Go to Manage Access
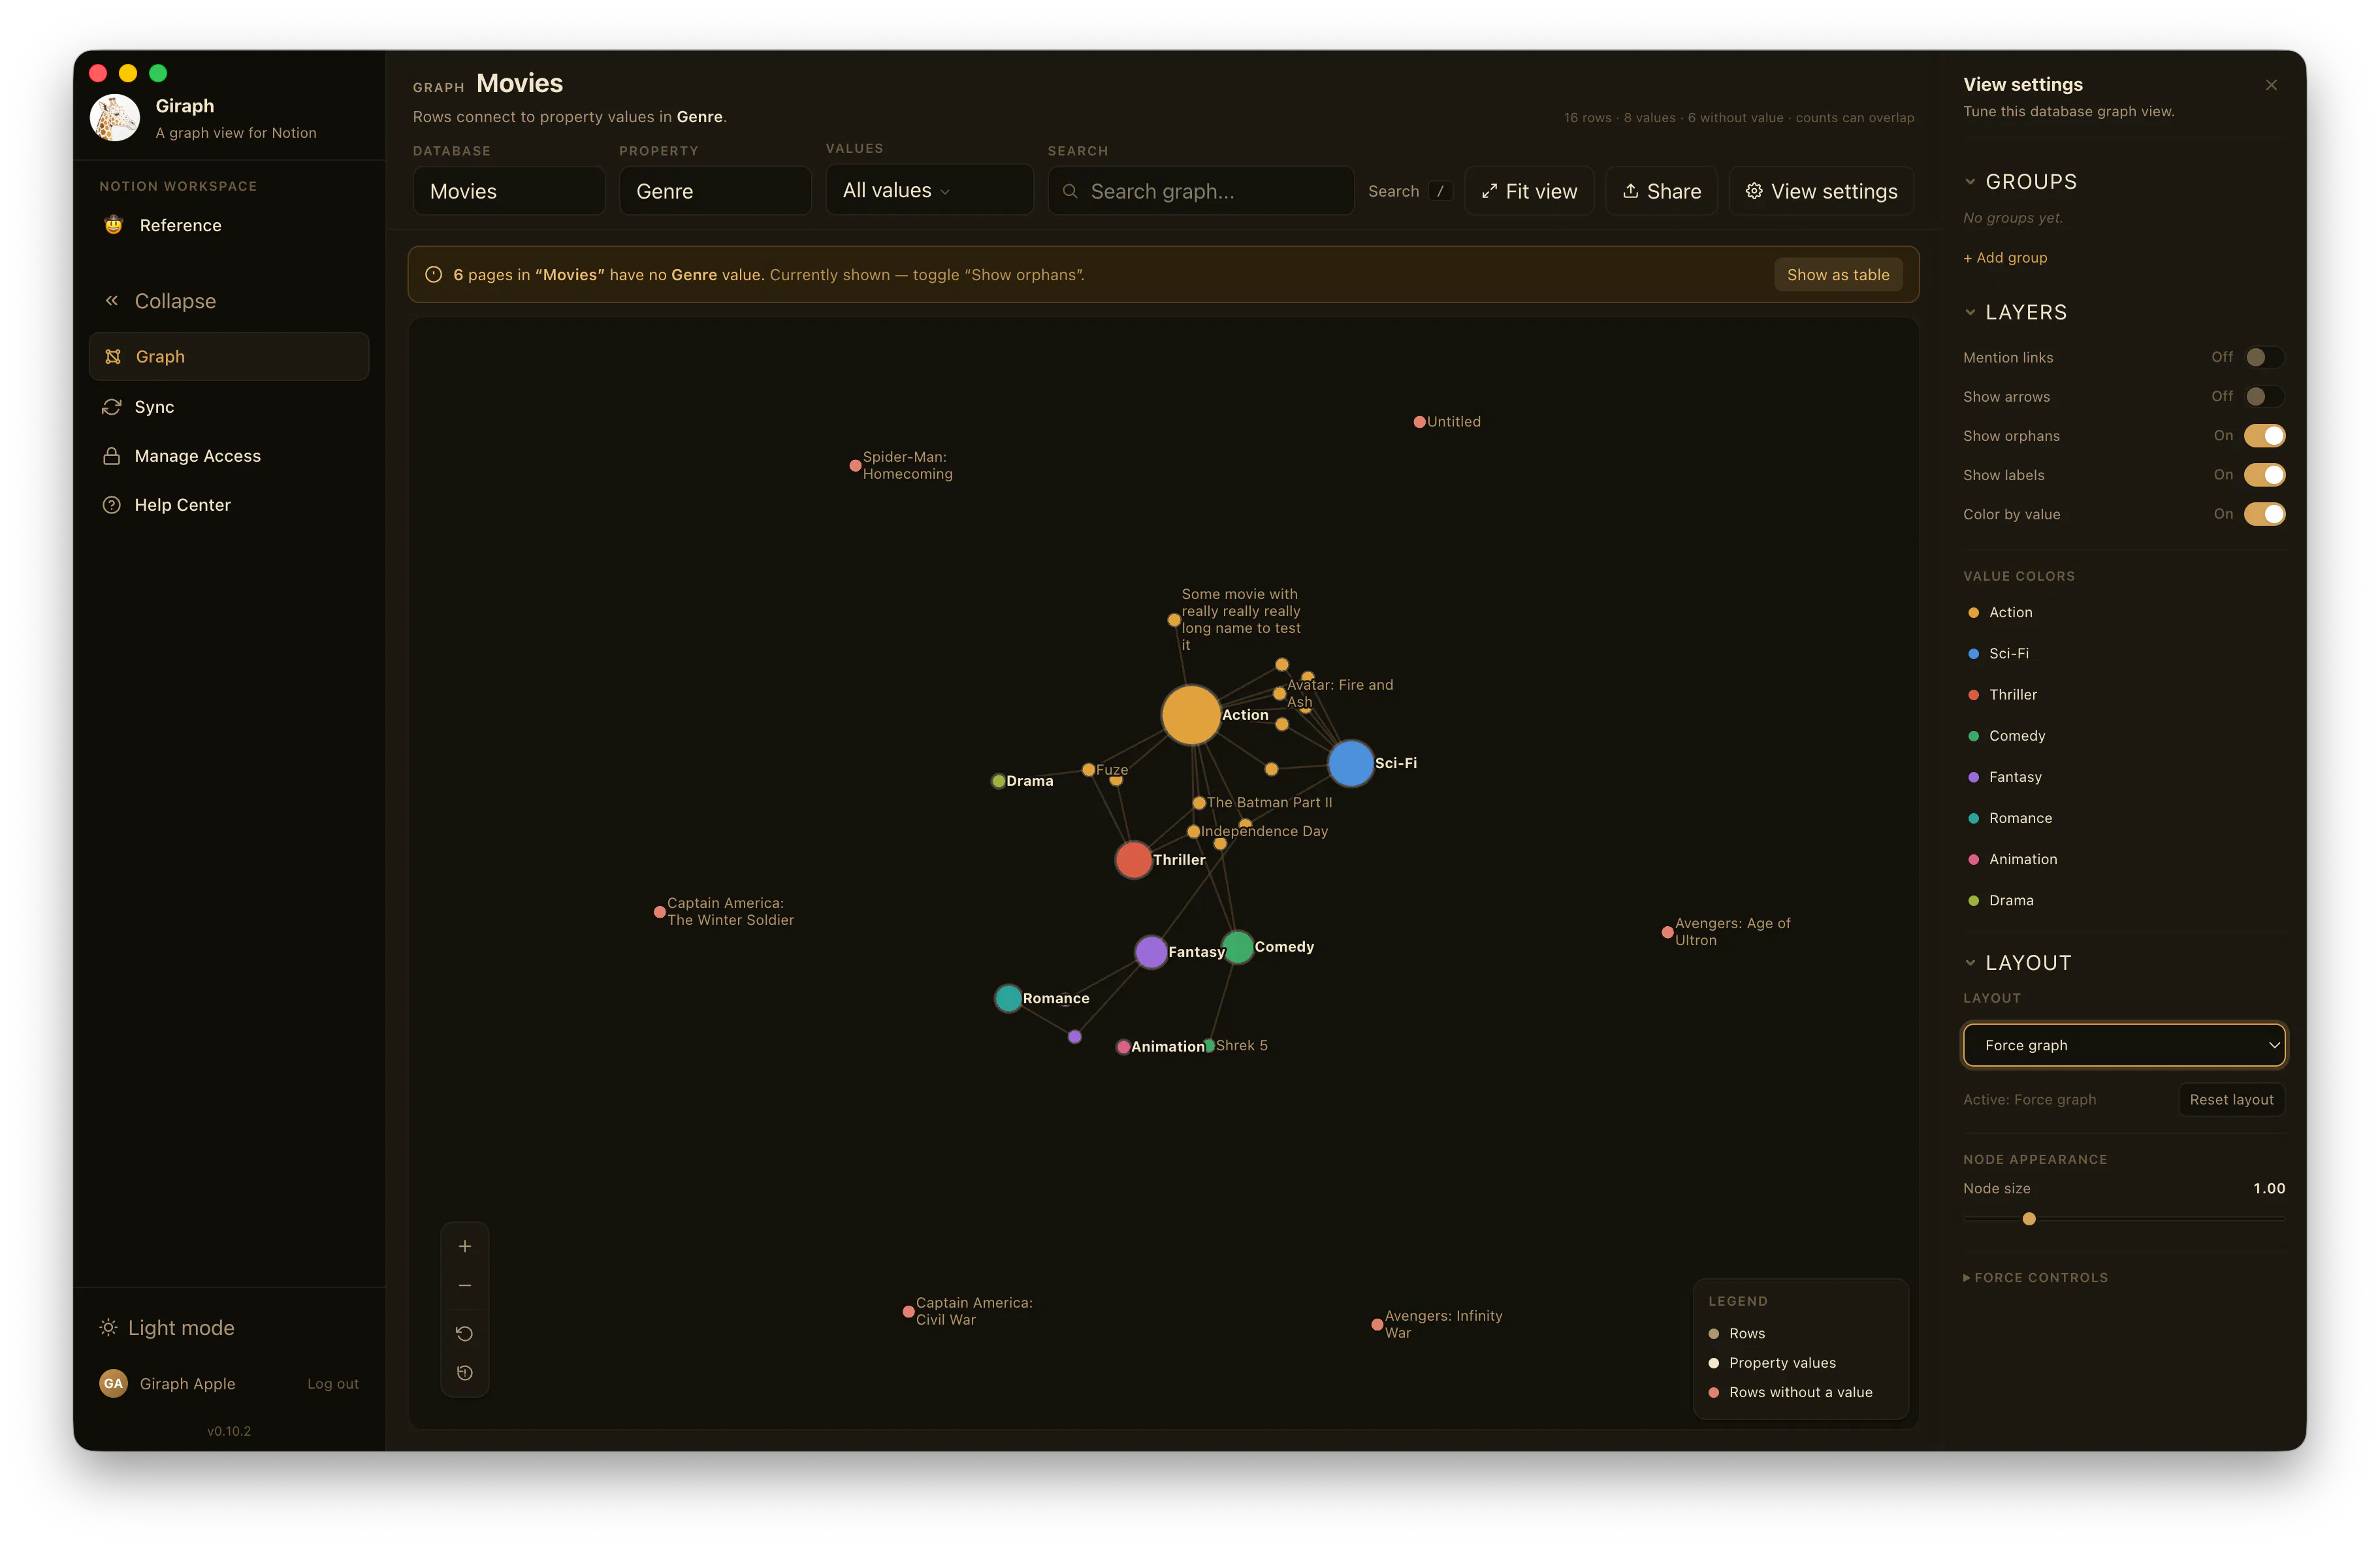 [x=229, y=456]
